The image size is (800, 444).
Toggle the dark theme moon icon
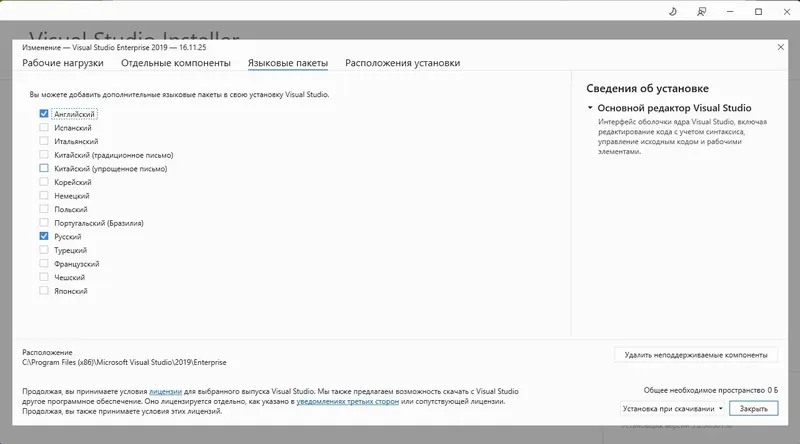tap(672, 12)
